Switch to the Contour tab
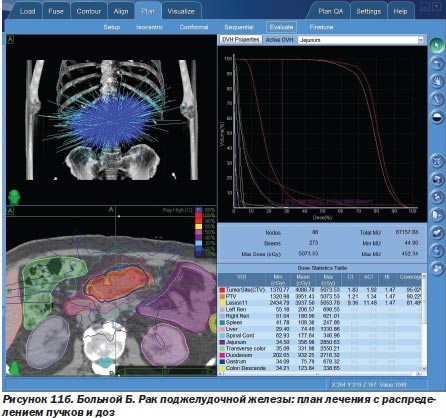Viewport: 446px width, 418px height. click(89, 11)
